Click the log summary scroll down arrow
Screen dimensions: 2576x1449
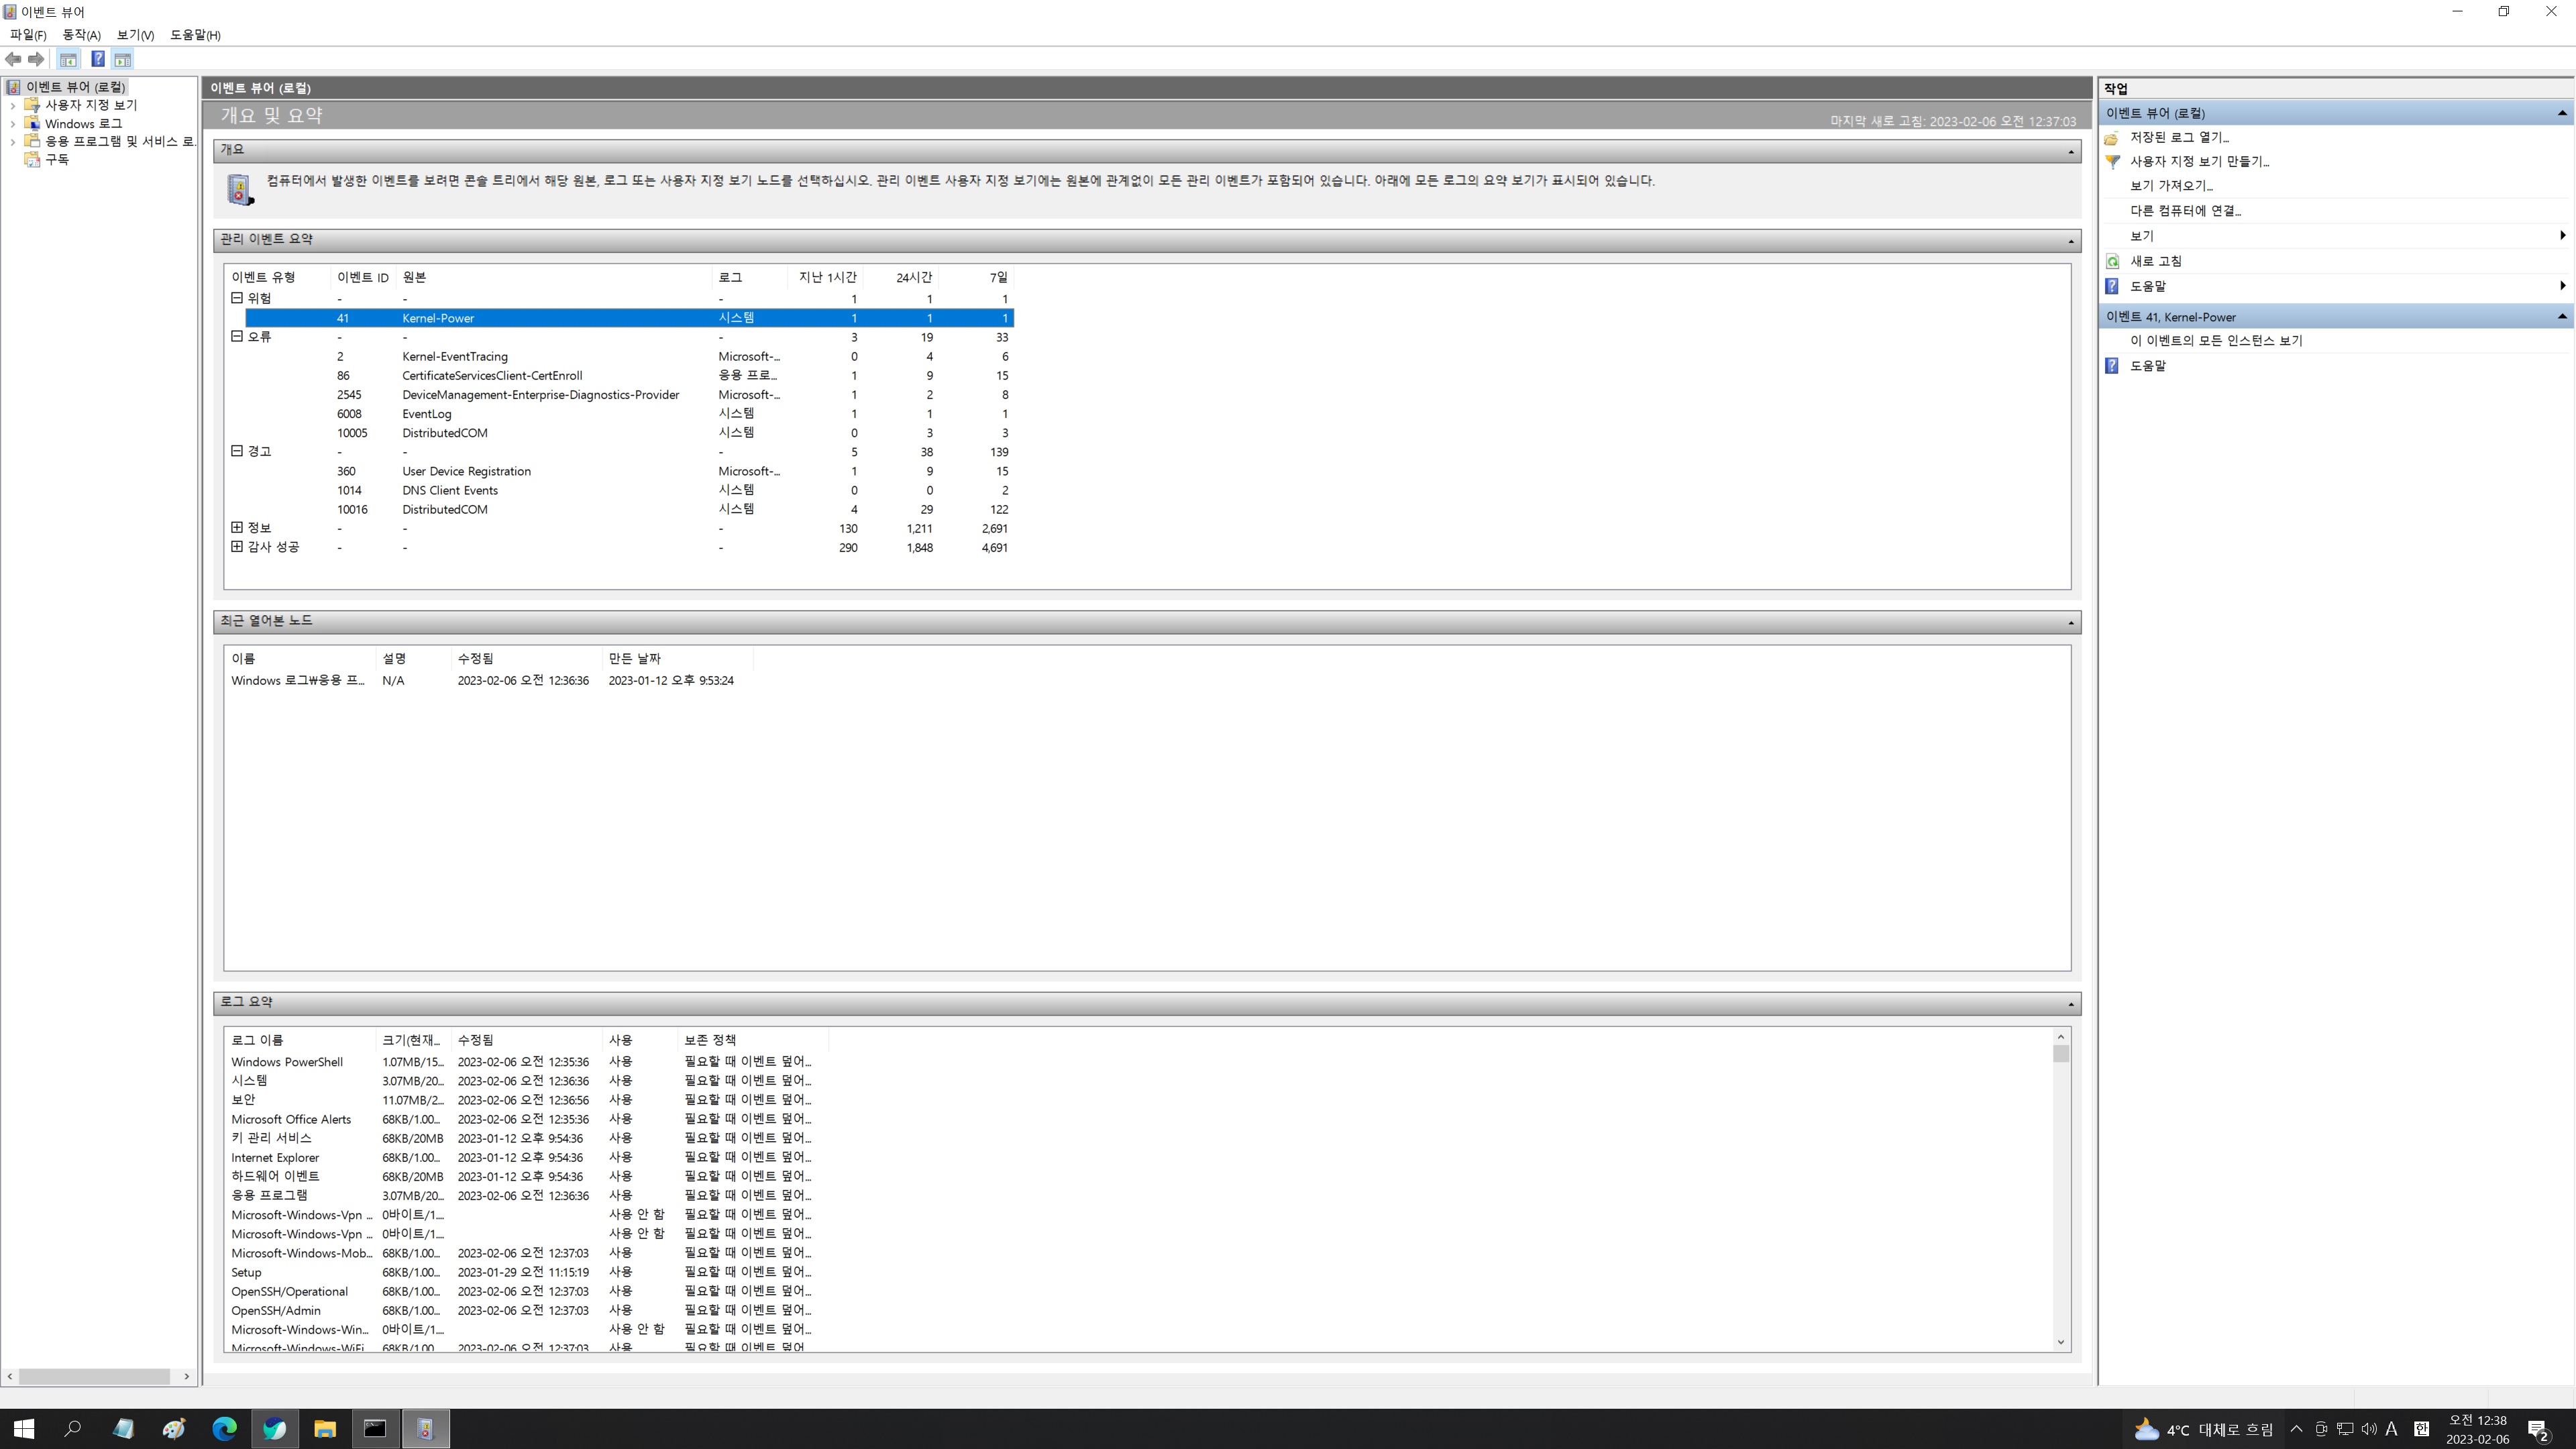pos(2060,1343)
